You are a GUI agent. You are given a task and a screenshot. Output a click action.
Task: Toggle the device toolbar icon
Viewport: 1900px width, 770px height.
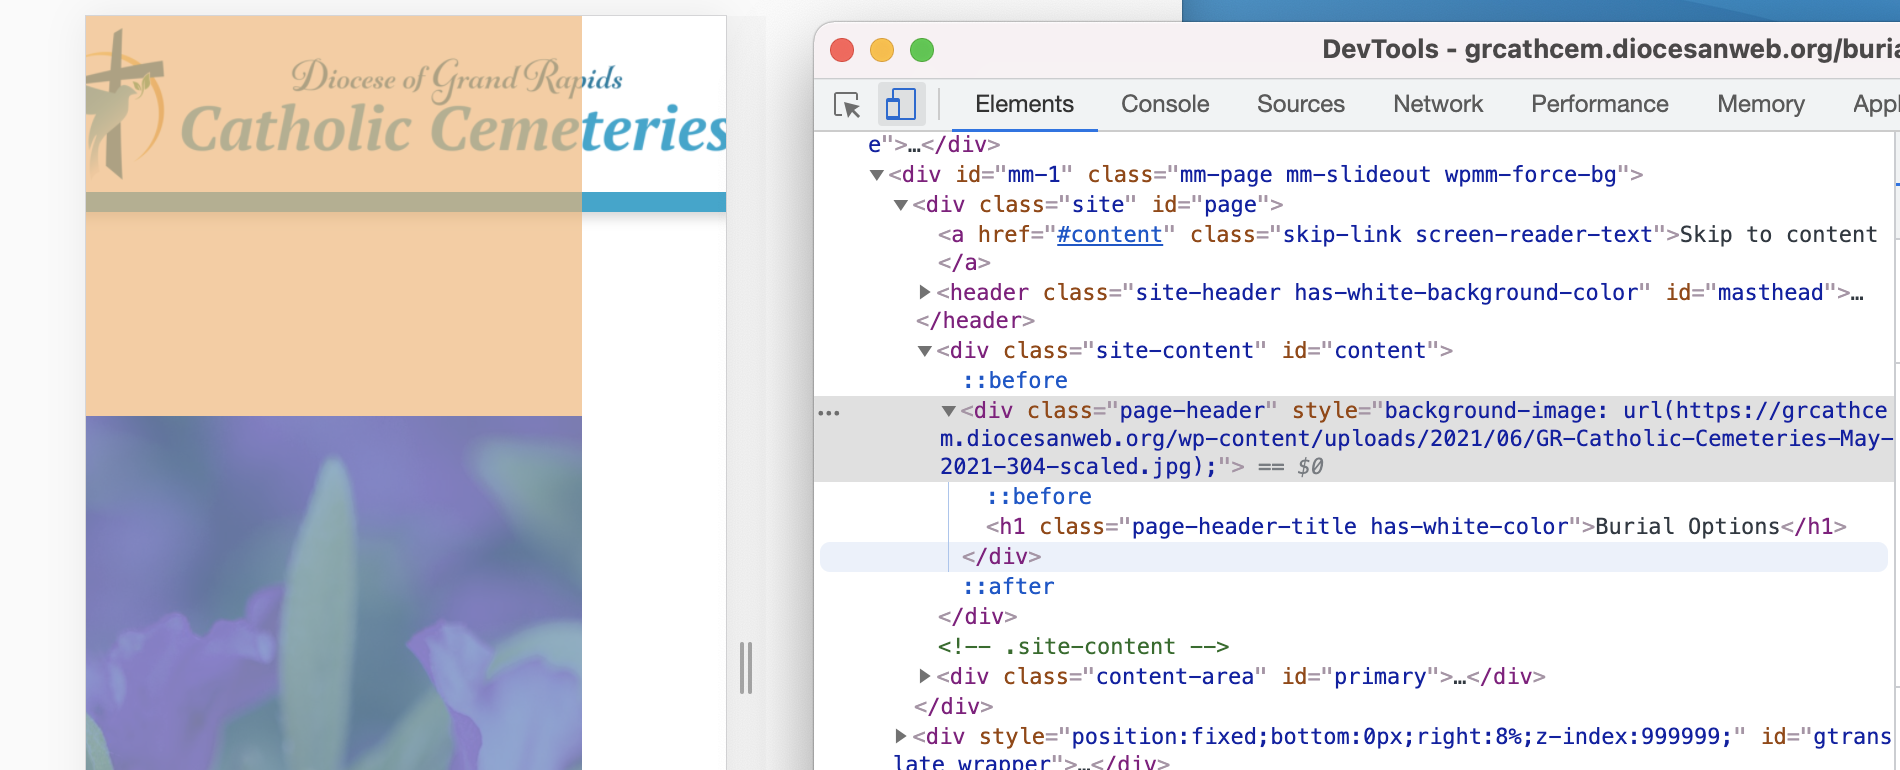(900, 105)
